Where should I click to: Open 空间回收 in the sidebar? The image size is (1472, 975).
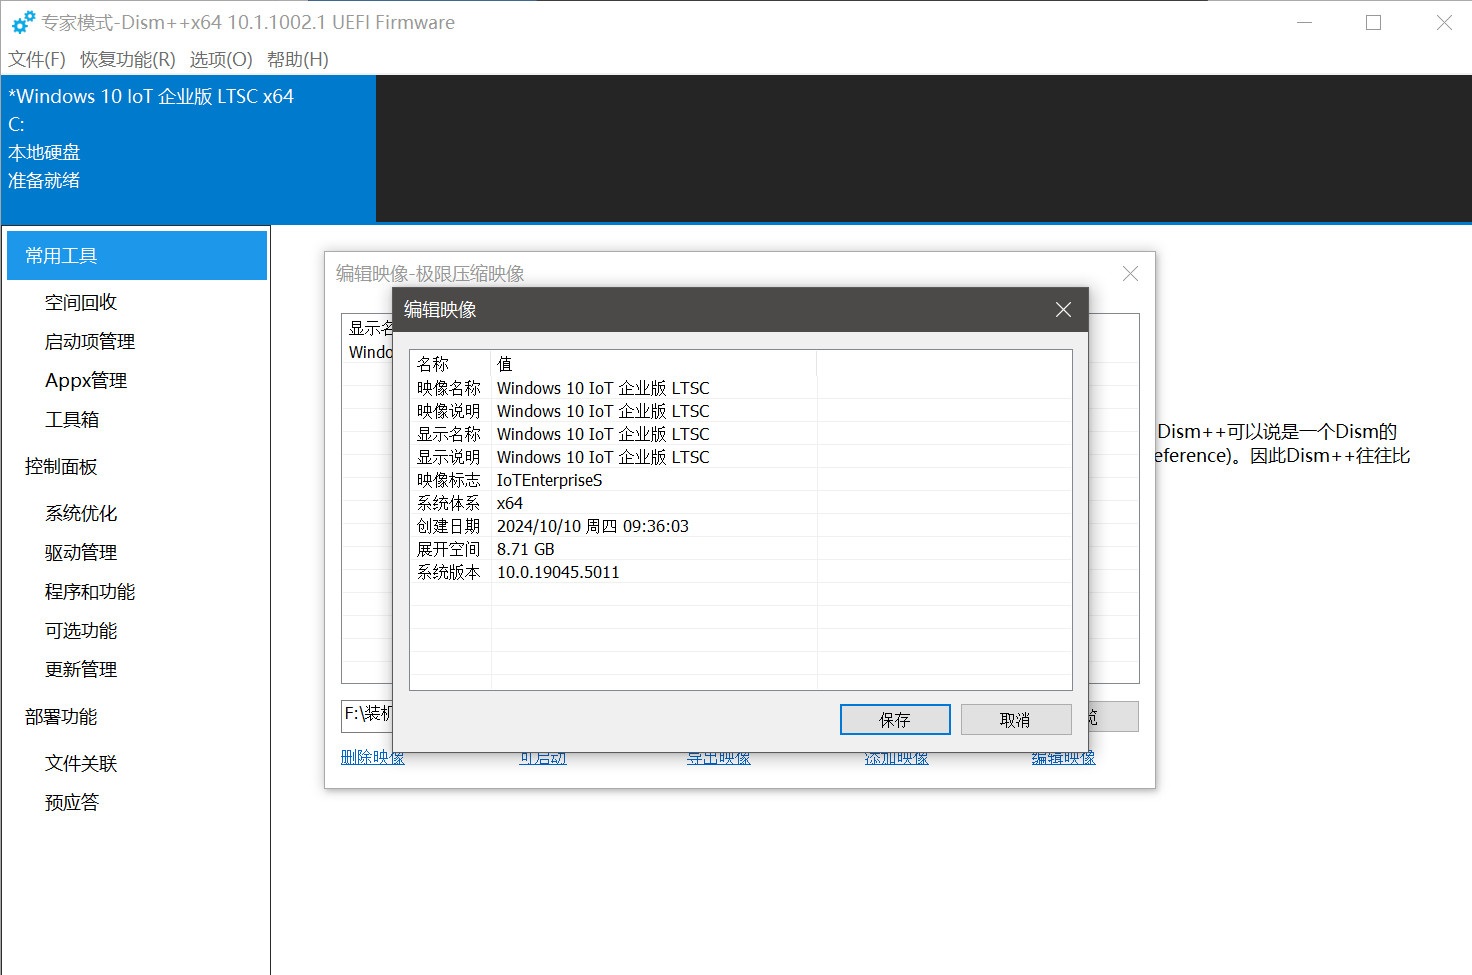(81, 302)
